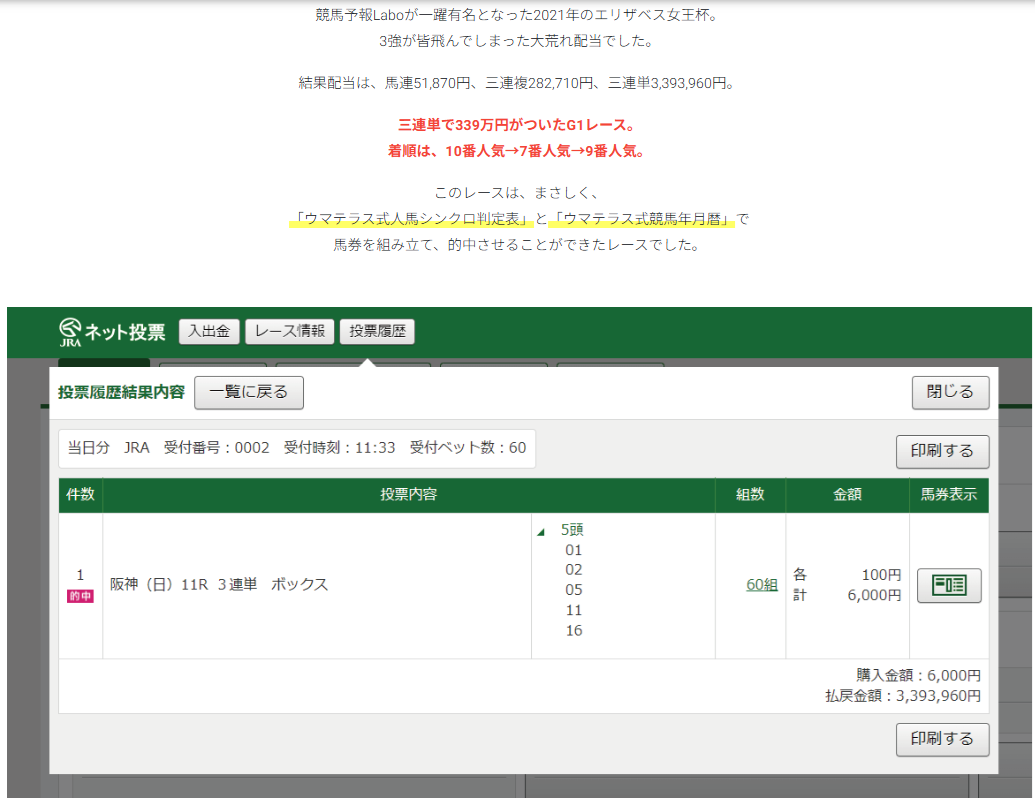Viewport: 1035px width, 802px height.
Task: Click the 払戻金額：3,393,960円 text
Action: tap(902, 696)
